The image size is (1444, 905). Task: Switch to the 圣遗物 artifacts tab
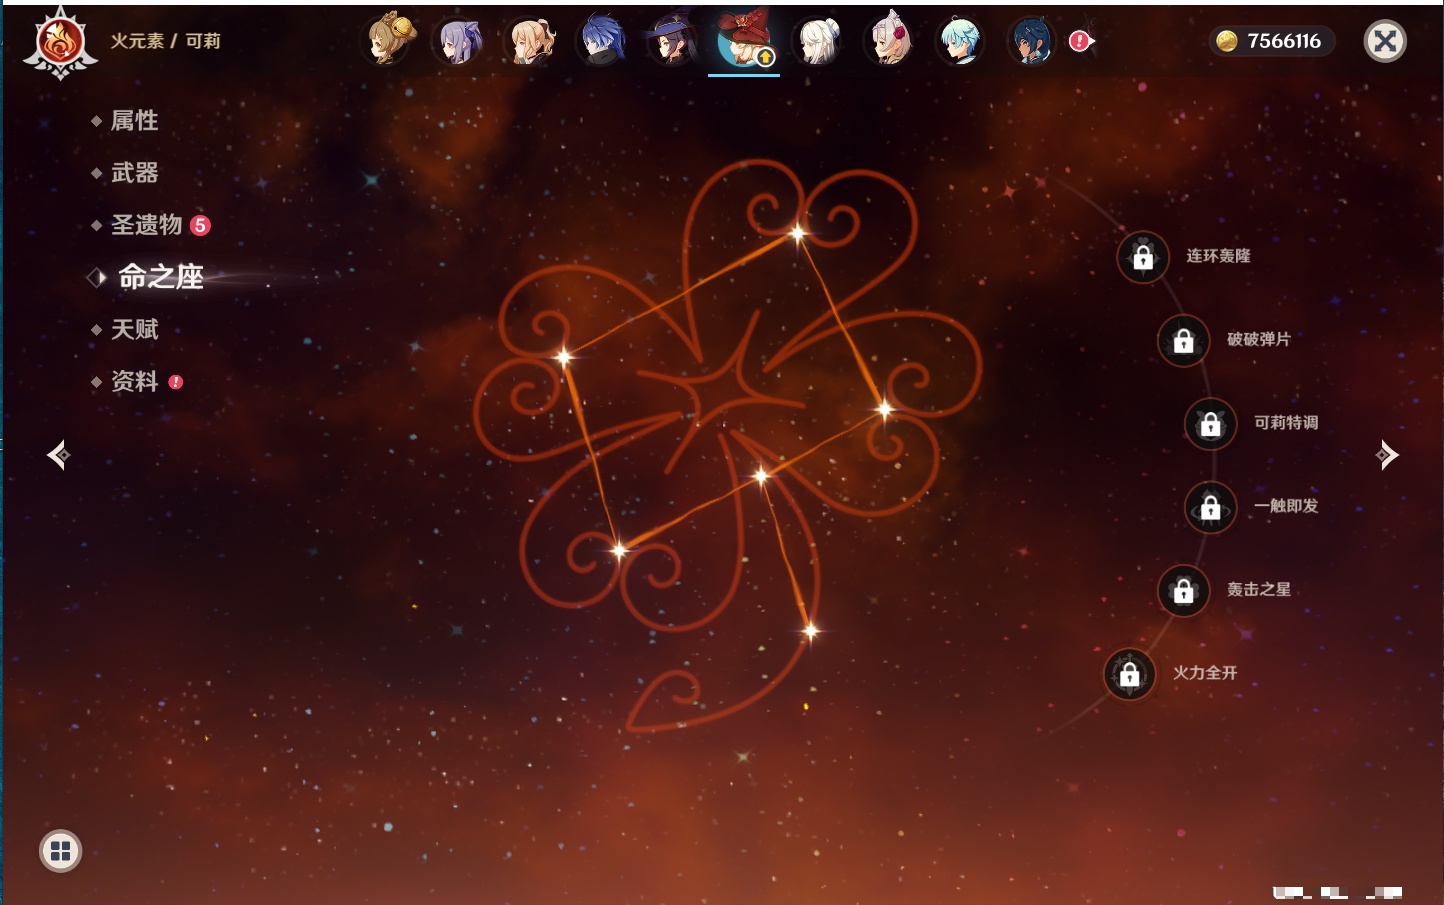[146, 225]
